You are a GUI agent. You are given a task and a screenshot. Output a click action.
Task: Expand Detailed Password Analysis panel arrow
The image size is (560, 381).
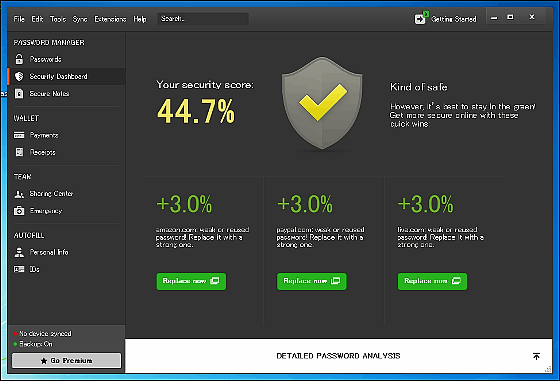(536, 356)
